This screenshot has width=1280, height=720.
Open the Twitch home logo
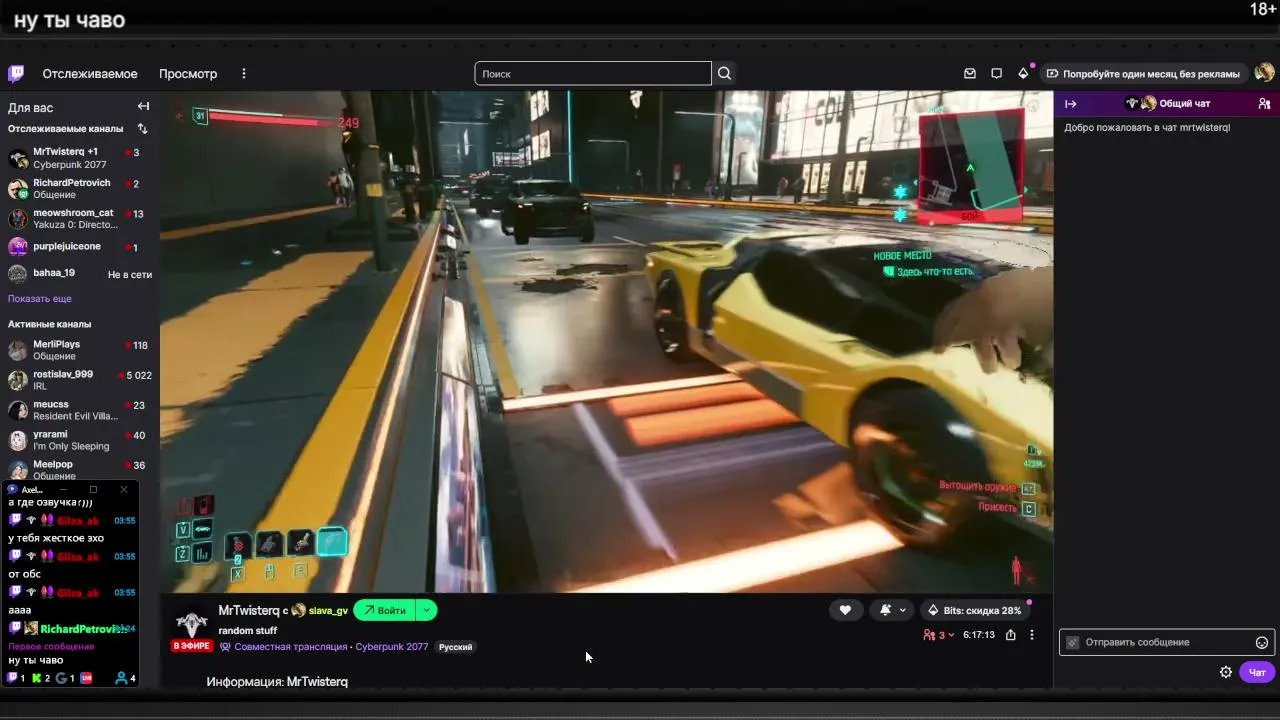click(x=16, y=74)
